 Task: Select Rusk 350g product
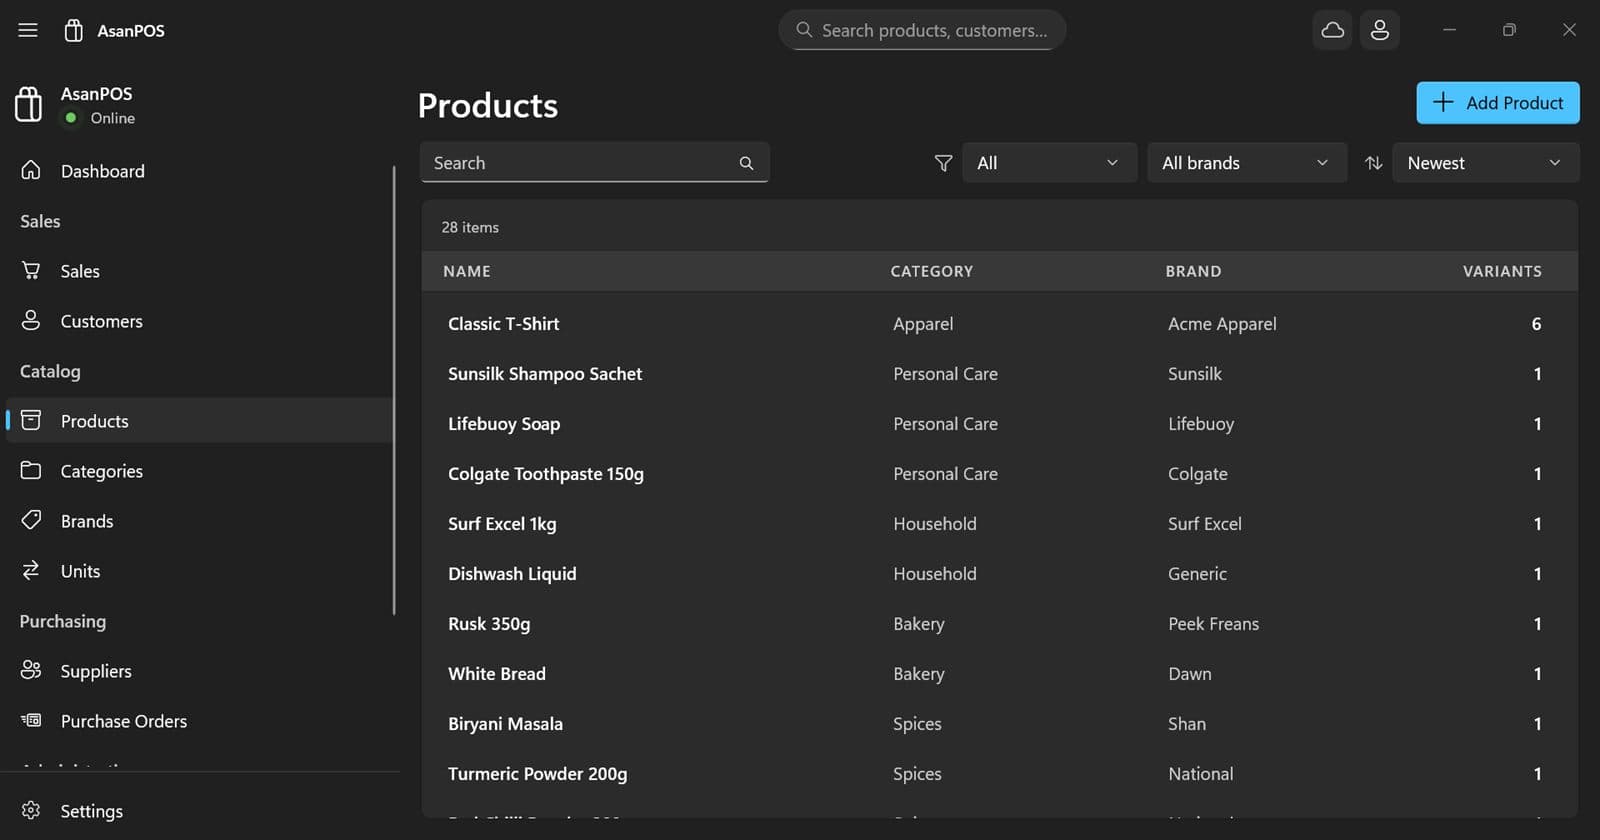1000,624
